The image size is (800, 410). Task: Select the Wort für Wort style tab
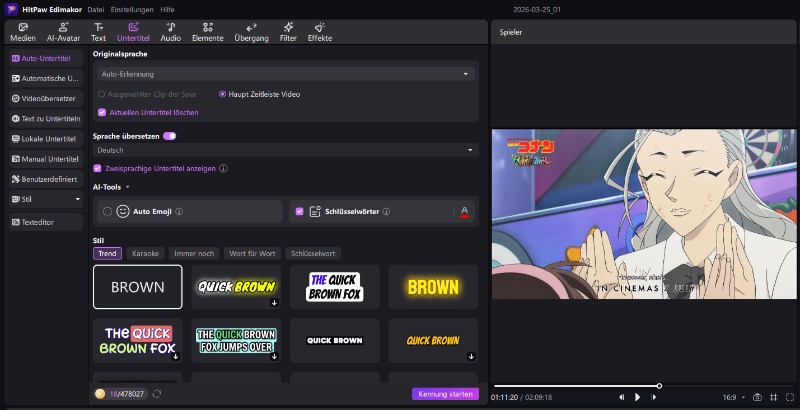(252, 253)
